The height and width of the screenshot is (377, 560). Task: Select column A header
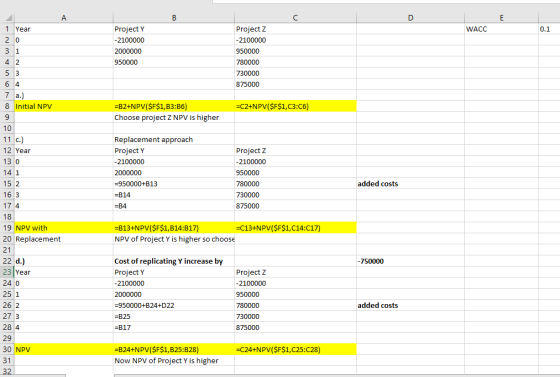(64, 18)
